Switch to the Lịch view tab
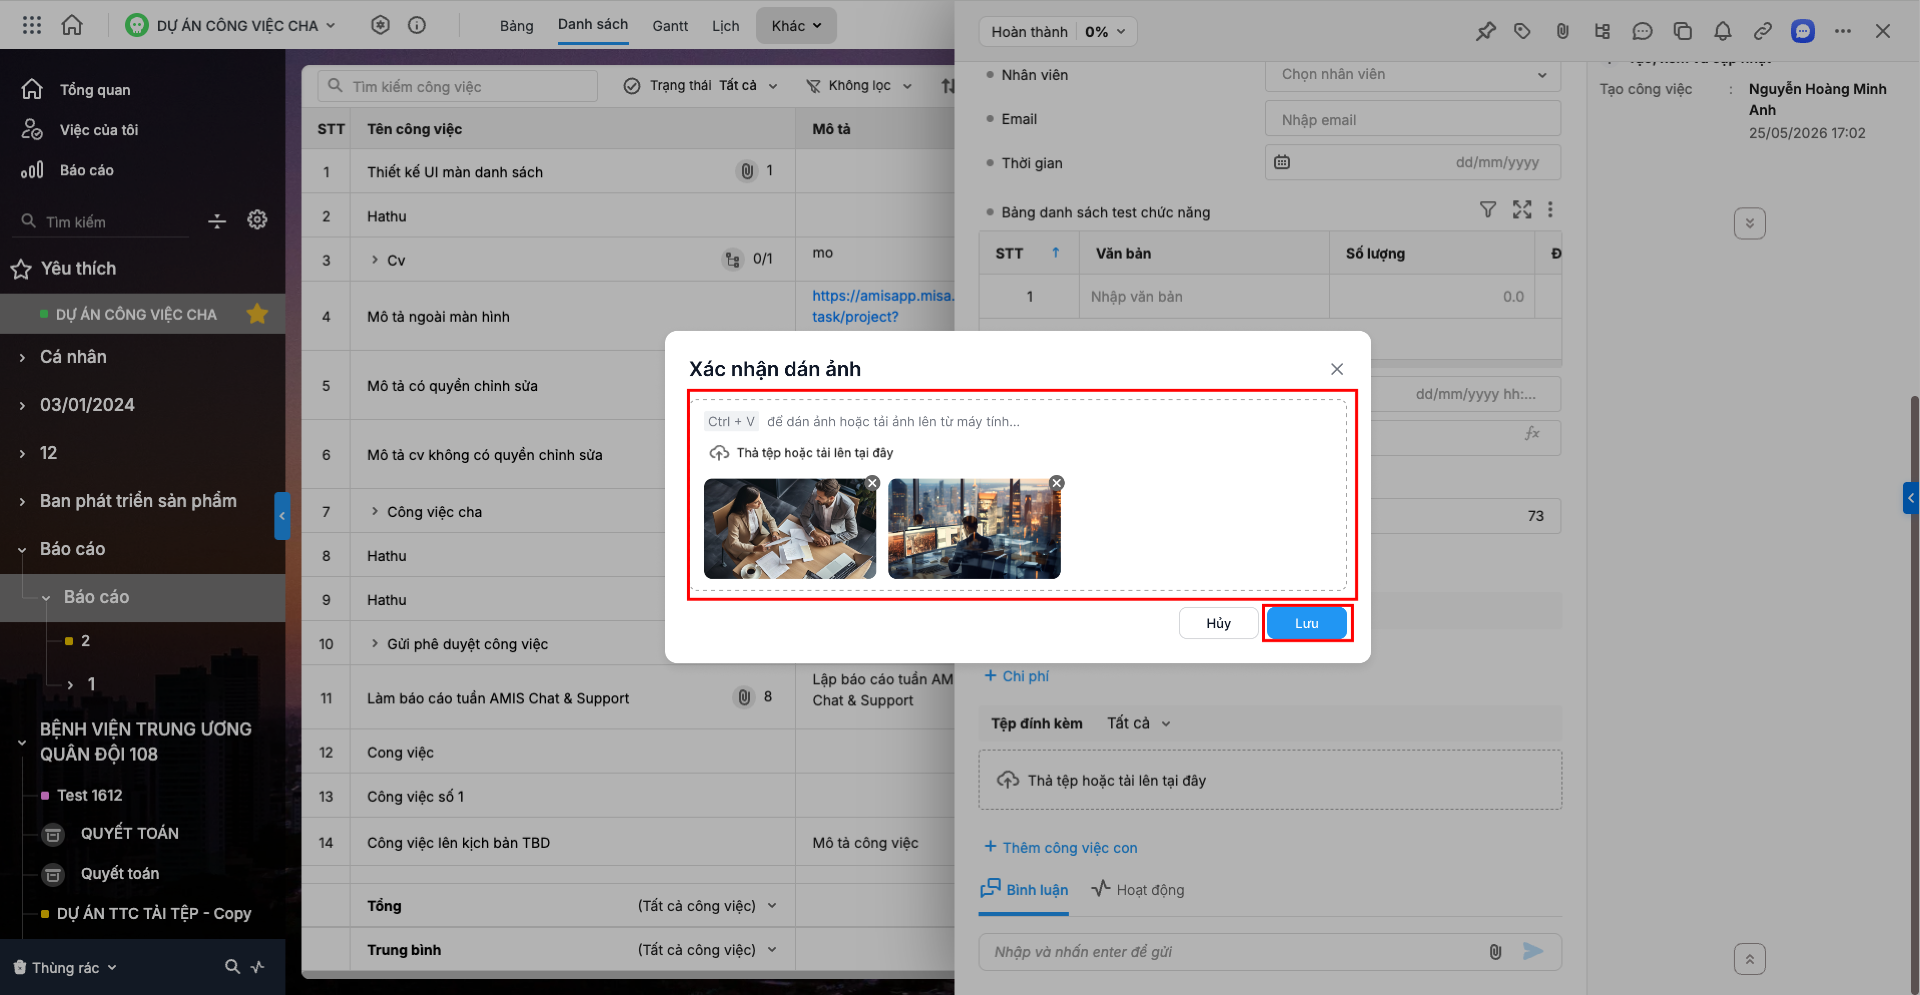Screen dimensions: 1920x995 point(725,26)
